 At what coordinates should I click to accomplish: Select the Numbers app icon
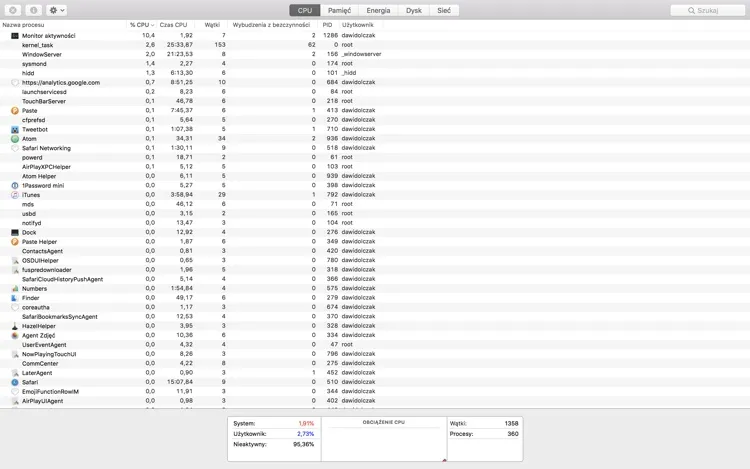(x=15, y=289)
